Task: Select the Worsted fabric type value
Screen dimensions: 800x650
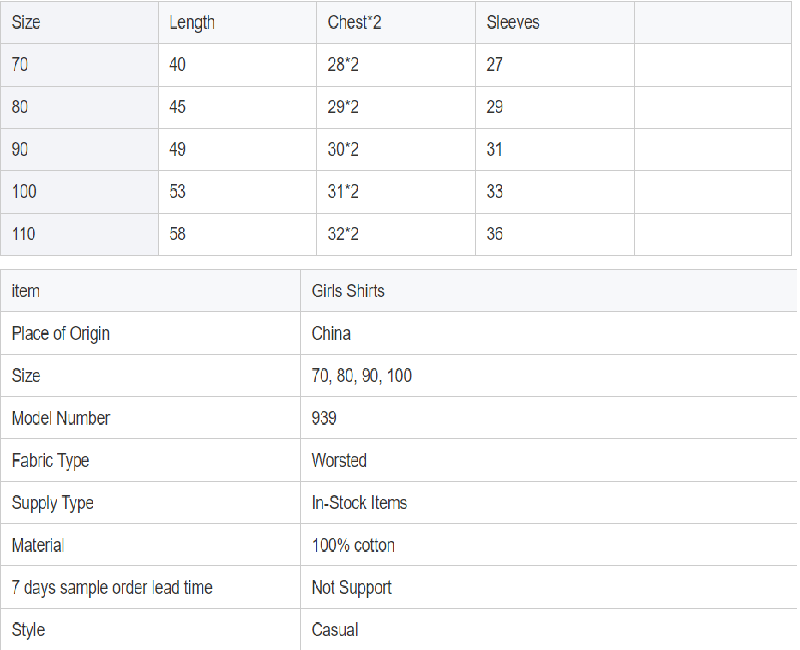Action: [339, 460]
